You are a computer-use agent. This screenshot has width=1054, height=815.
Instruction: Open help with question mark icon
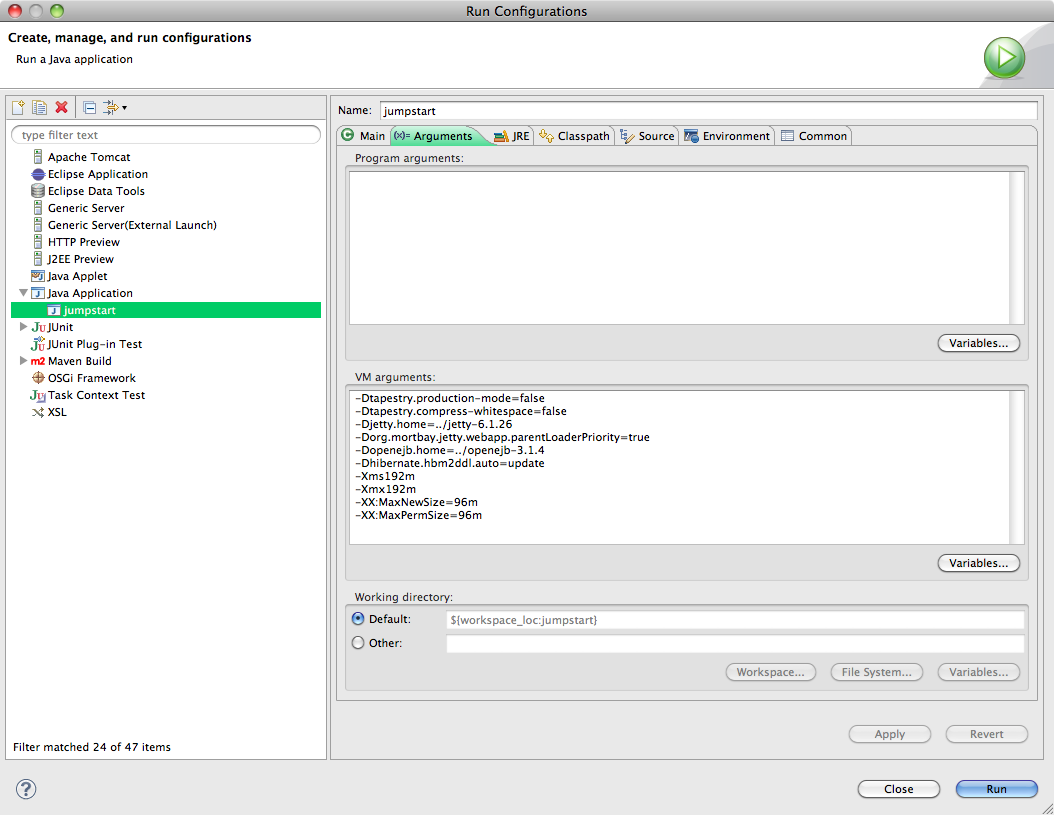[x=26, y=789]
